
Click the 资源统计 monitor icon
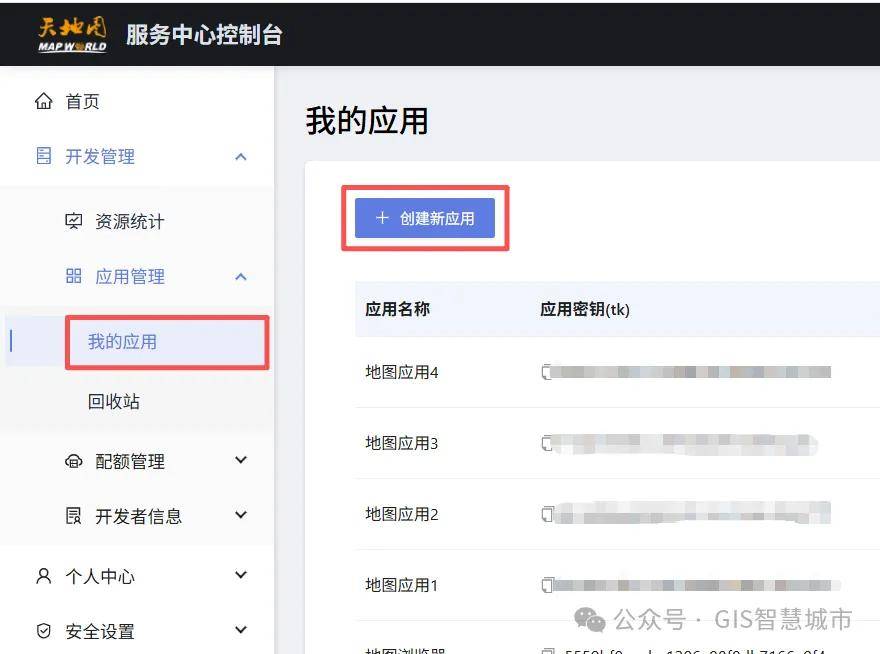[x=74, y=222]
